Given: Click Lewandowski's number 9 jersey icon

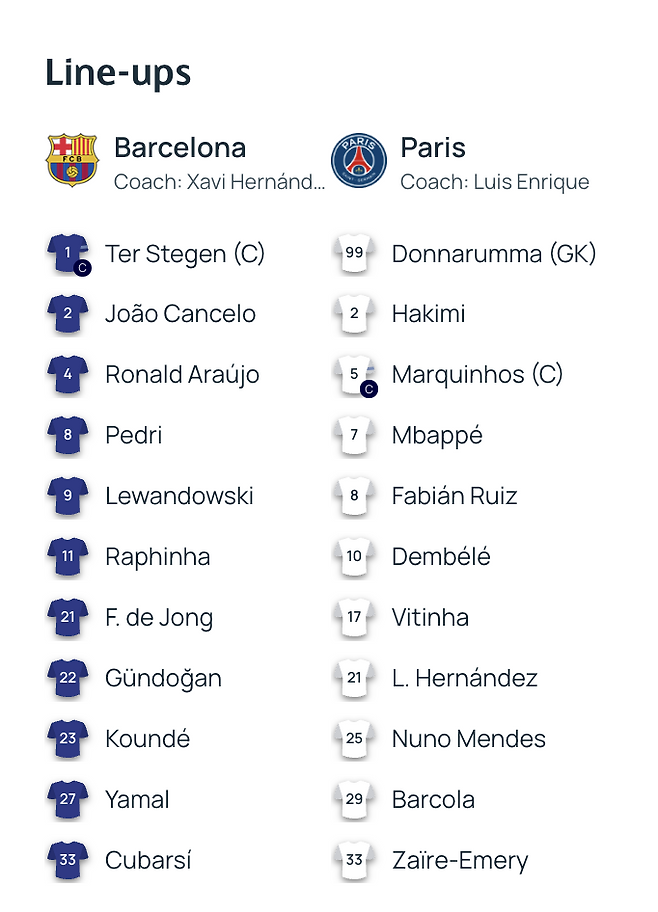Looking at the screenshot, I should tap(67, 496).
